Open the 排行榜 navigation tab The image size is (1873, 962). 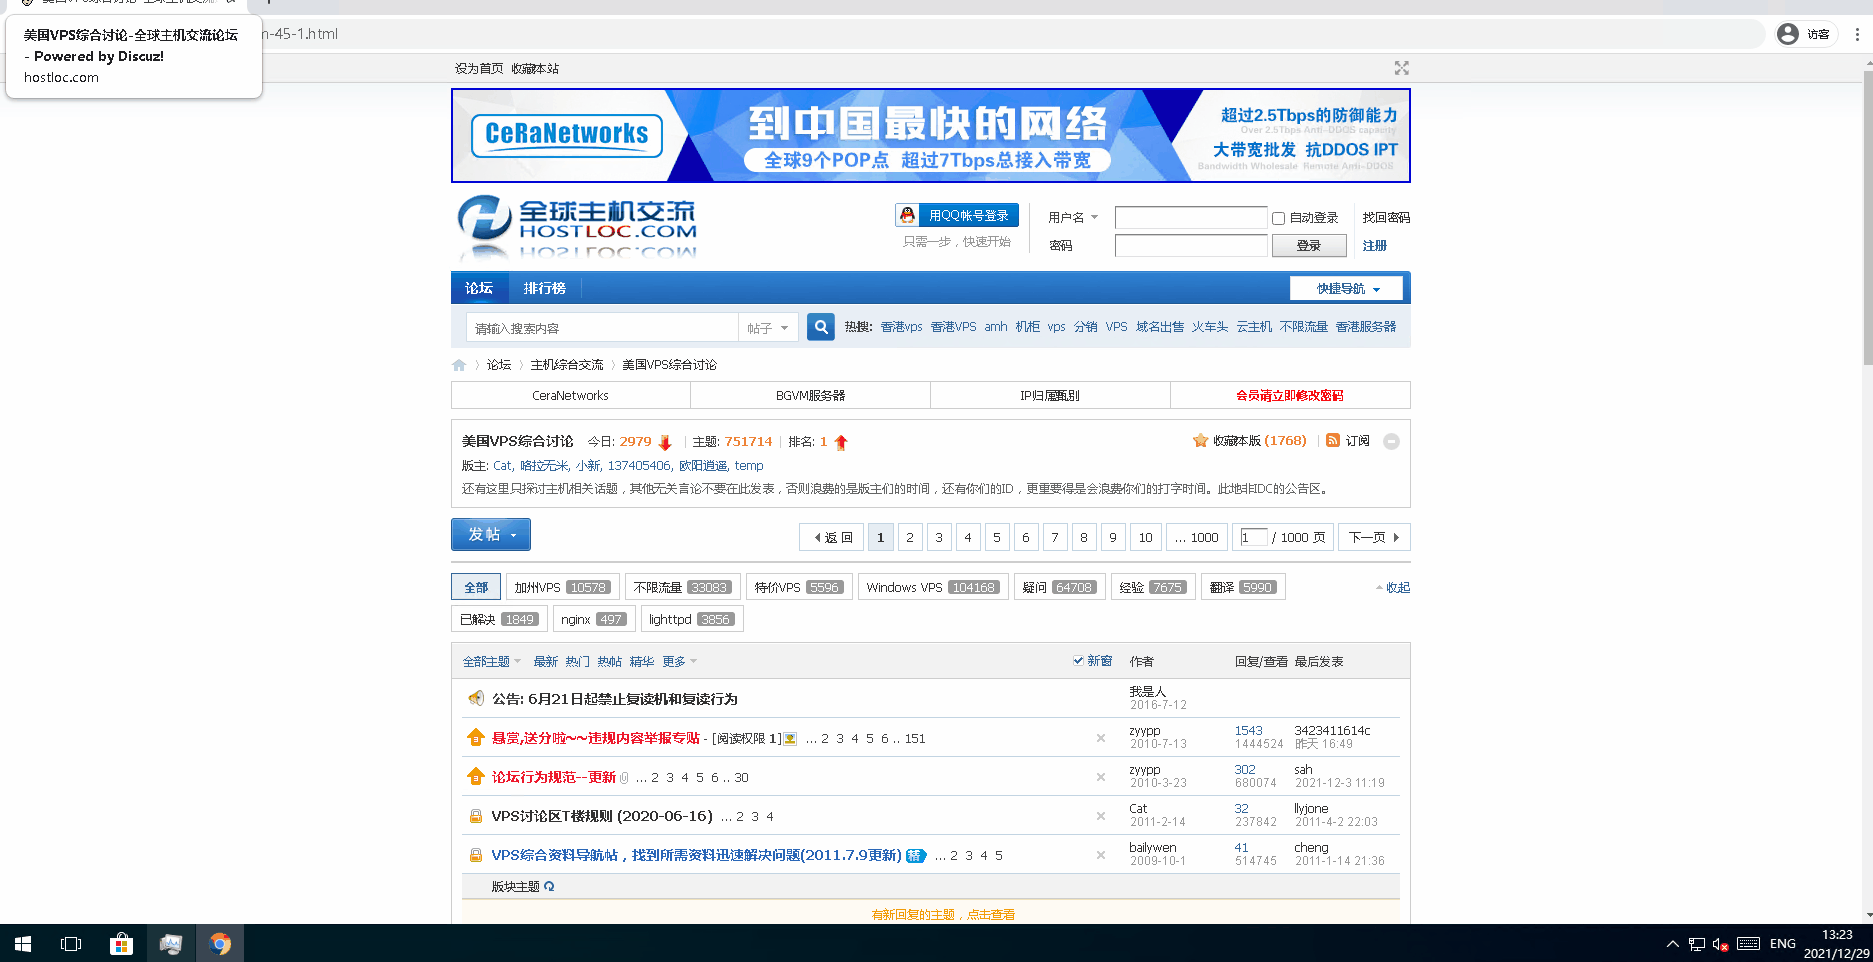pyautogui.click(x=544, y=288)
